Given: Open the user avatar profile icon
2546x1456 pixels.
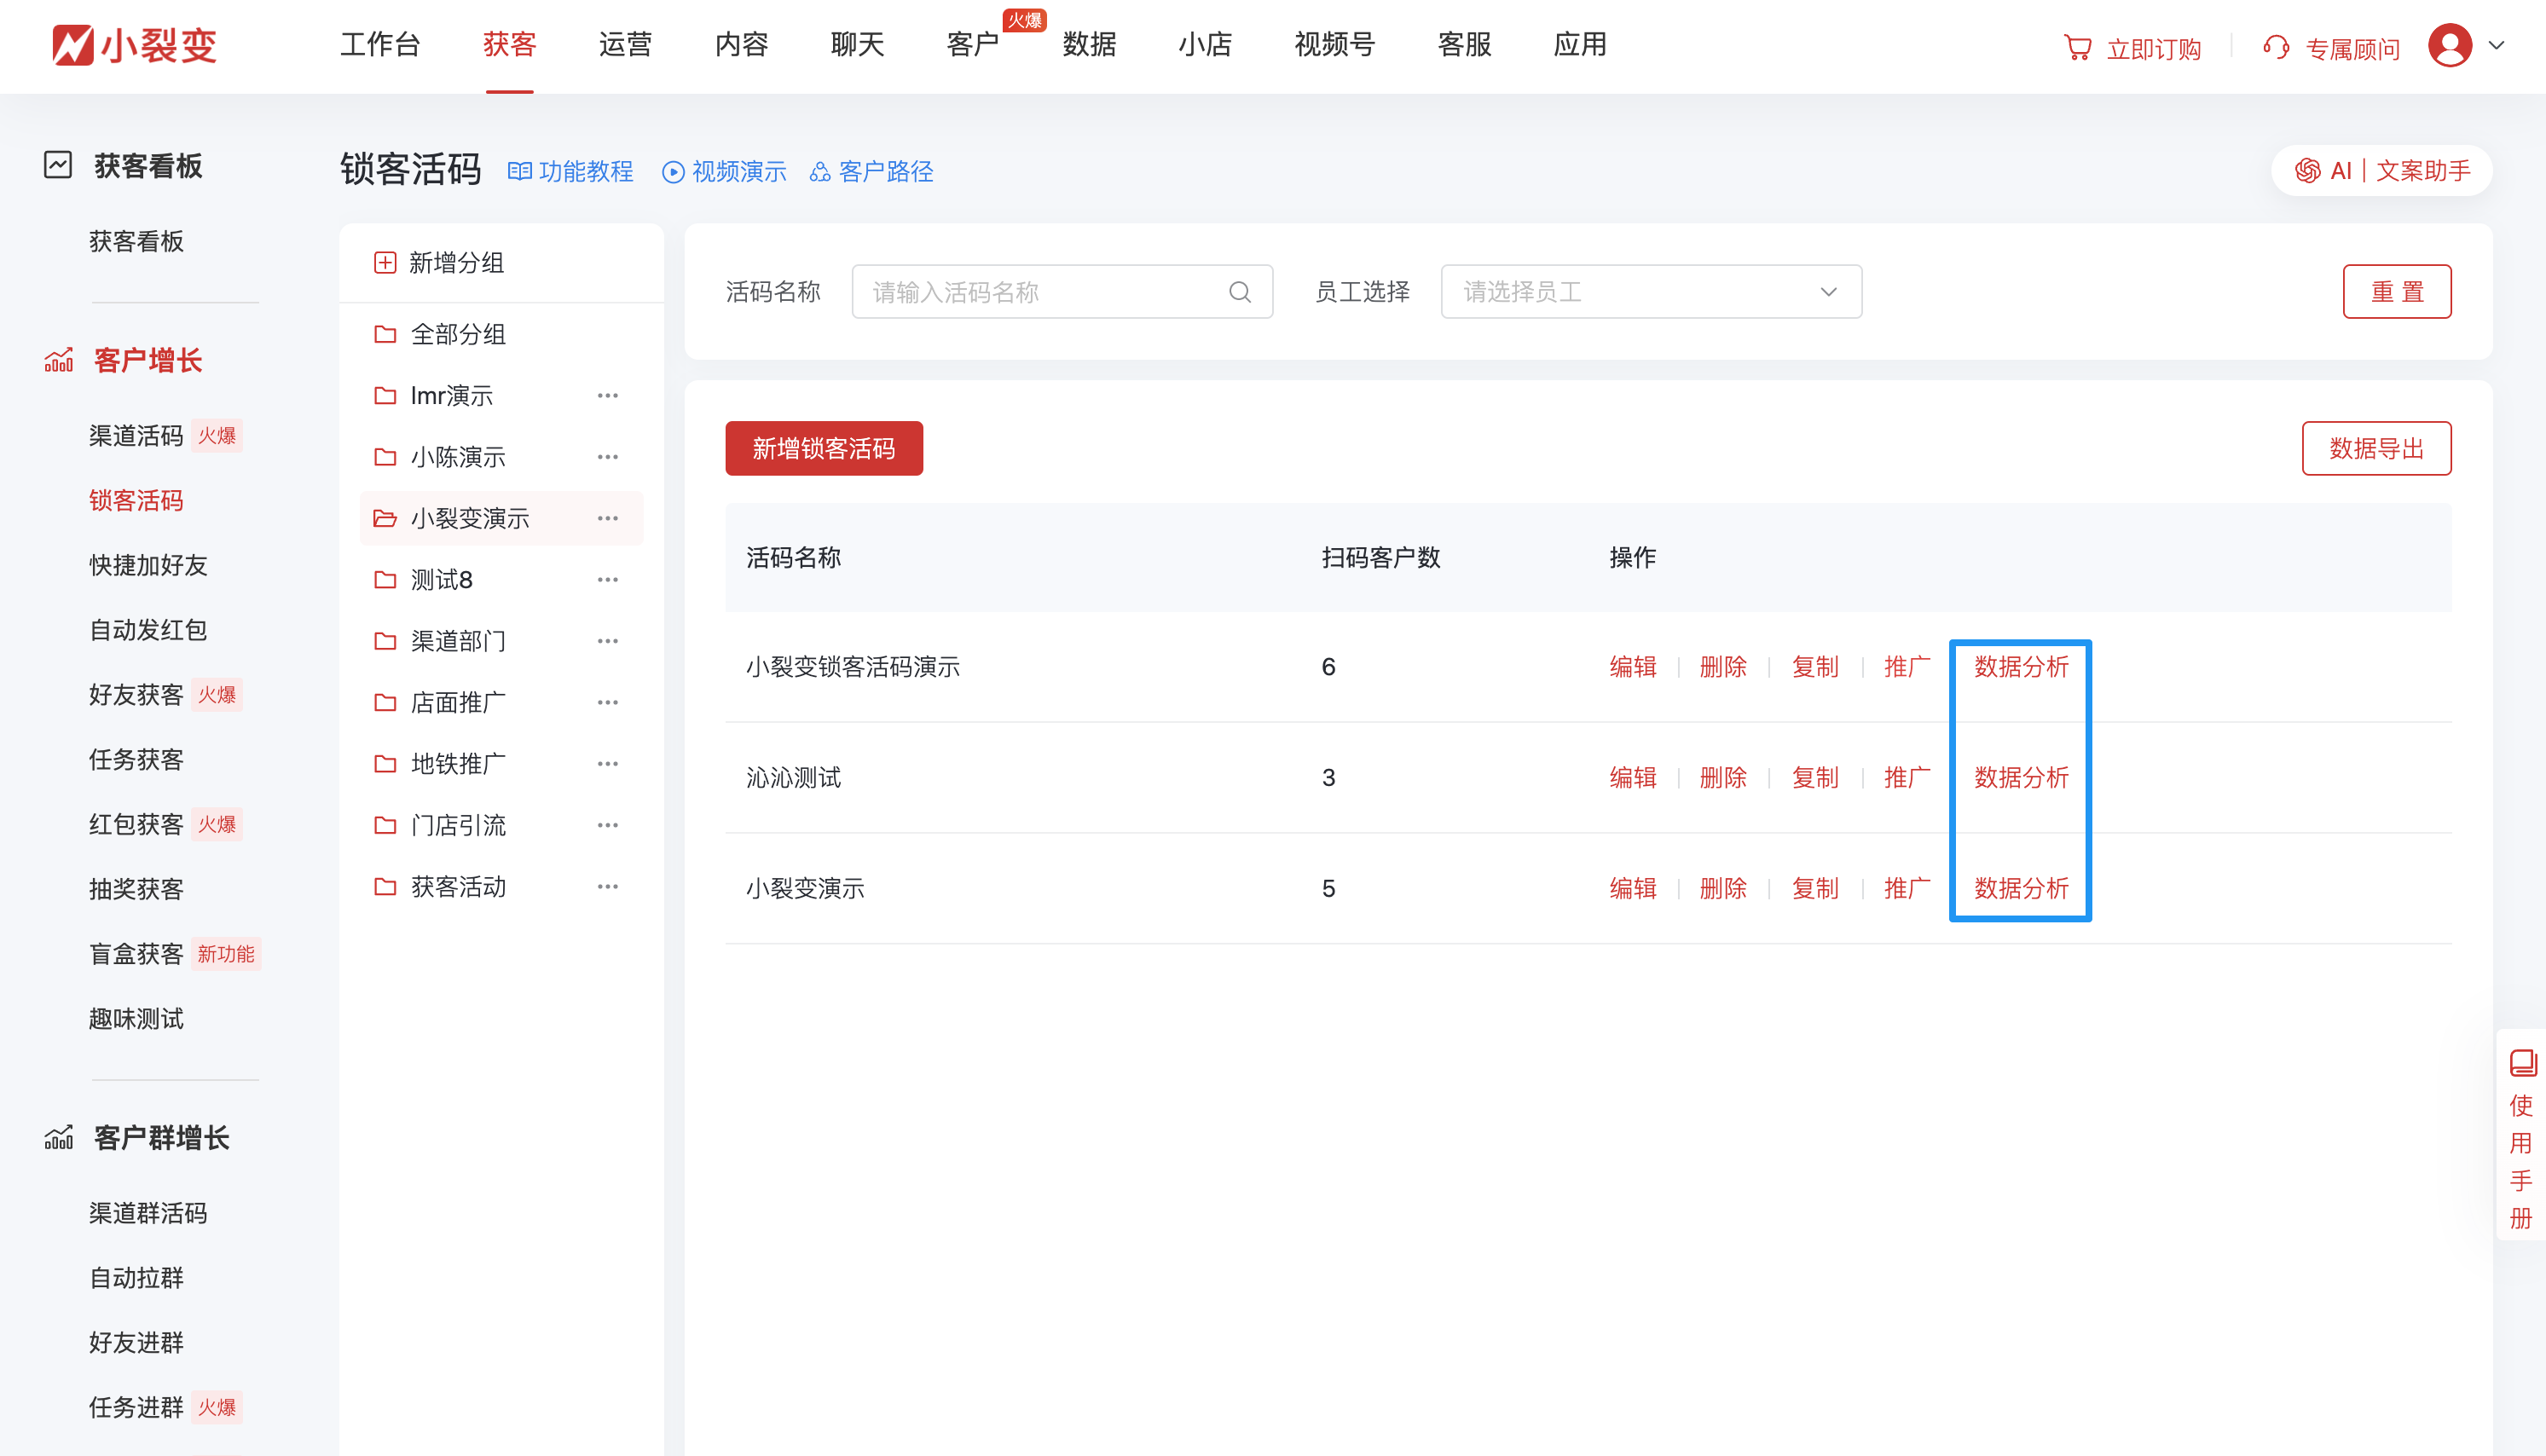Looking at the screenshot, I should pos(2449,46).
